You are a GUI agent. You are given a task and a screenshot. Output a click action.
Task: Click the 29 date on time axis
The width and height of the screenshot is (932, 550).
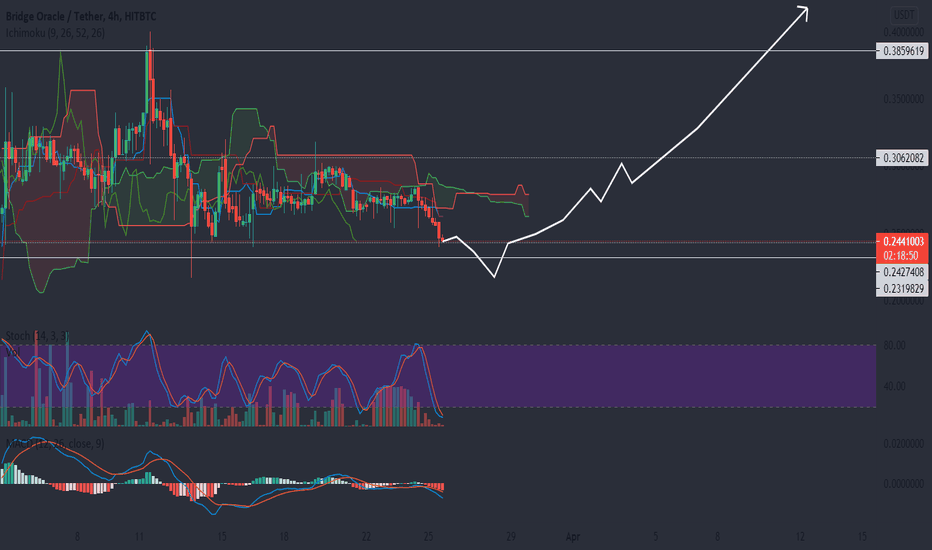coord(511,537)
